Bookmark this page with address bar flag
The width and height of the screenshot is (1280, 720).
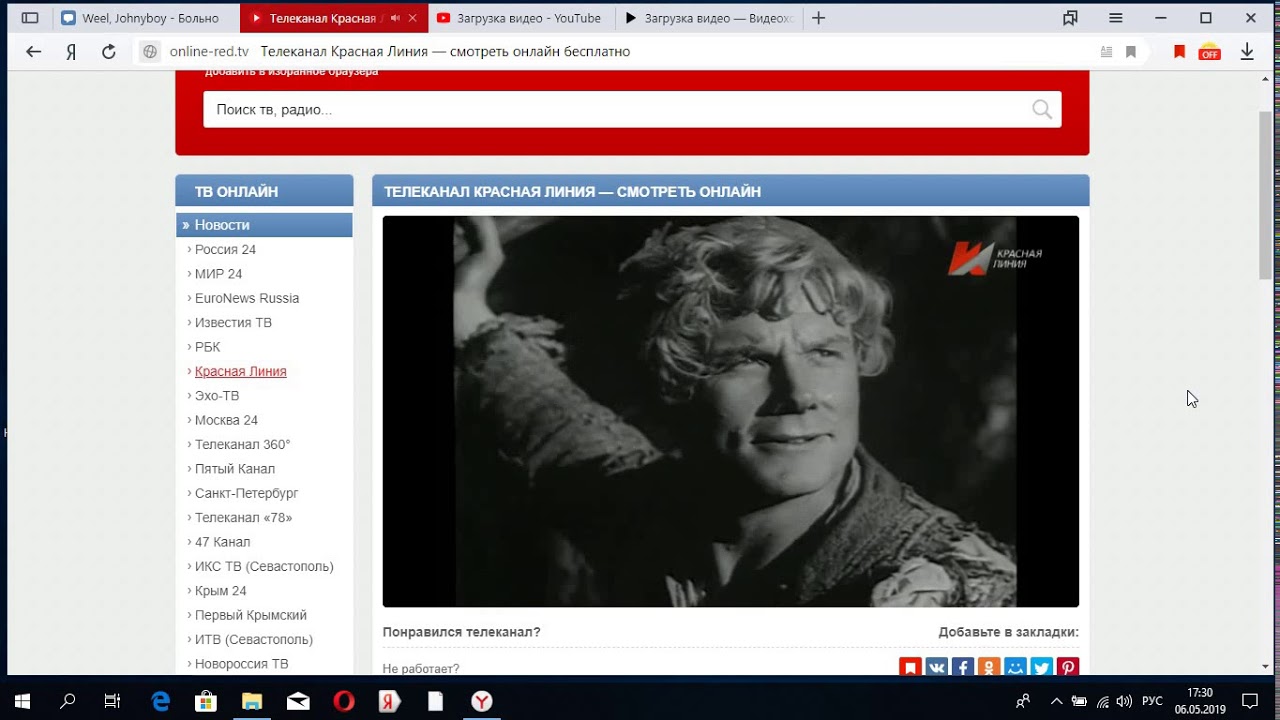(1131, 52)
